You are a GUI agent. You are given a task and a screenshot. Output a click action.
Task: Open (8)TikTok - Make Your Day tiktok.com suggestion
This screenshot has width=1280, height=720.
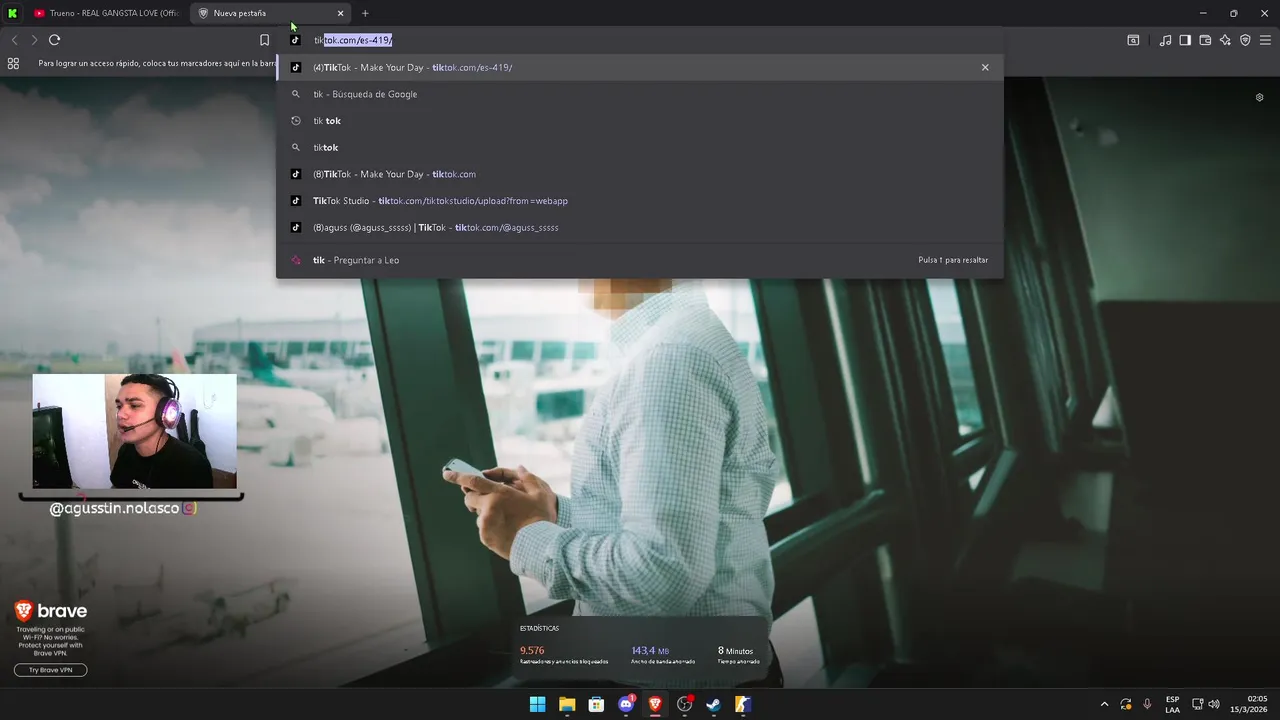[640, 174]
